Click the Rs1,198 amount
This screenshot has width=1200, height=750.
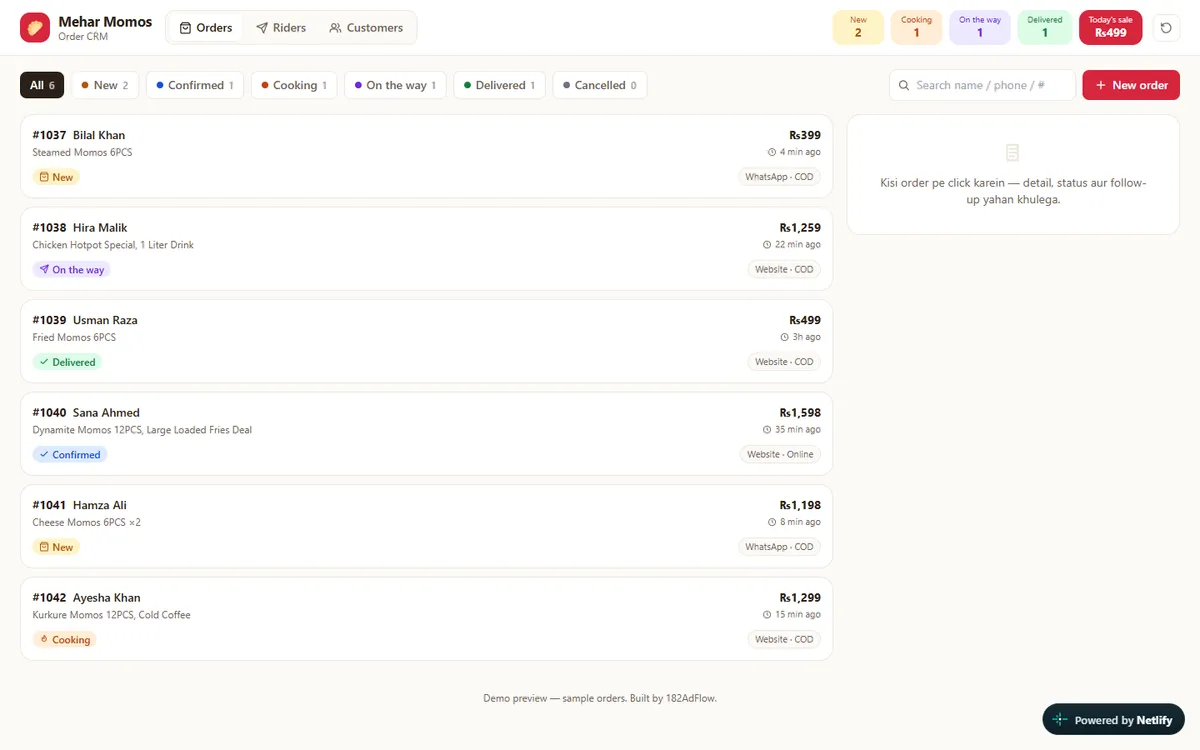(800, 505)
